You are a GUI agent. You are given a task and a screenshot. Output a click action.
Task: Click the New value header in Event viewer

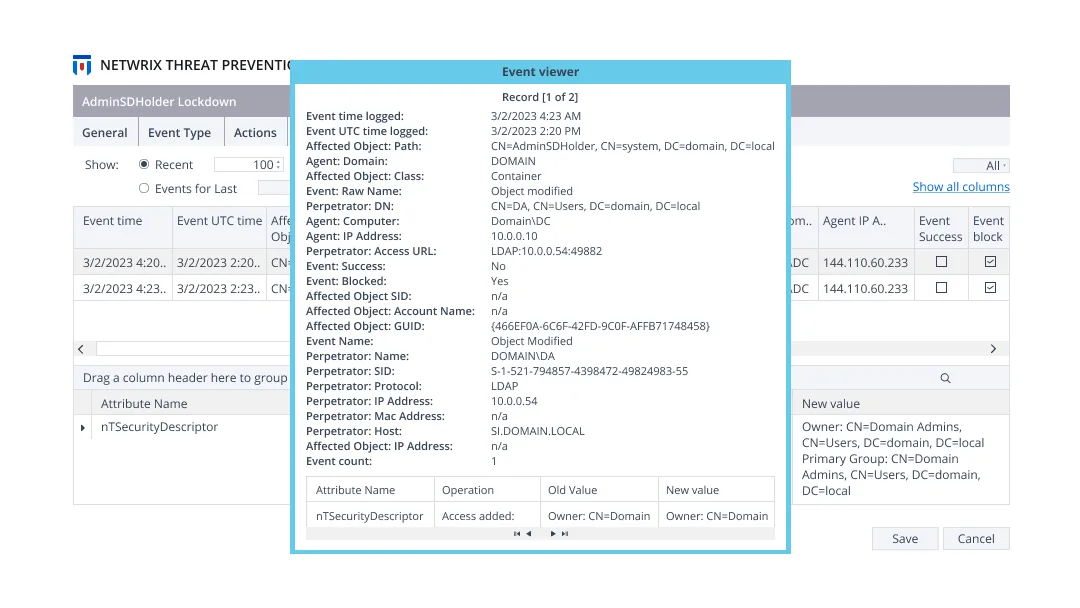click(716, 490)
